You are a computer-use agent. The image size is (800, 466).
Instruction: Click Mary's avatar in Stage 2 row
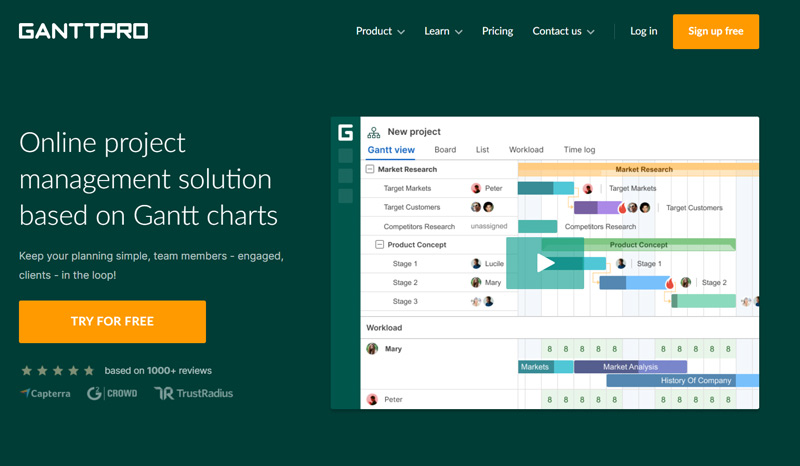coord(476,282)
